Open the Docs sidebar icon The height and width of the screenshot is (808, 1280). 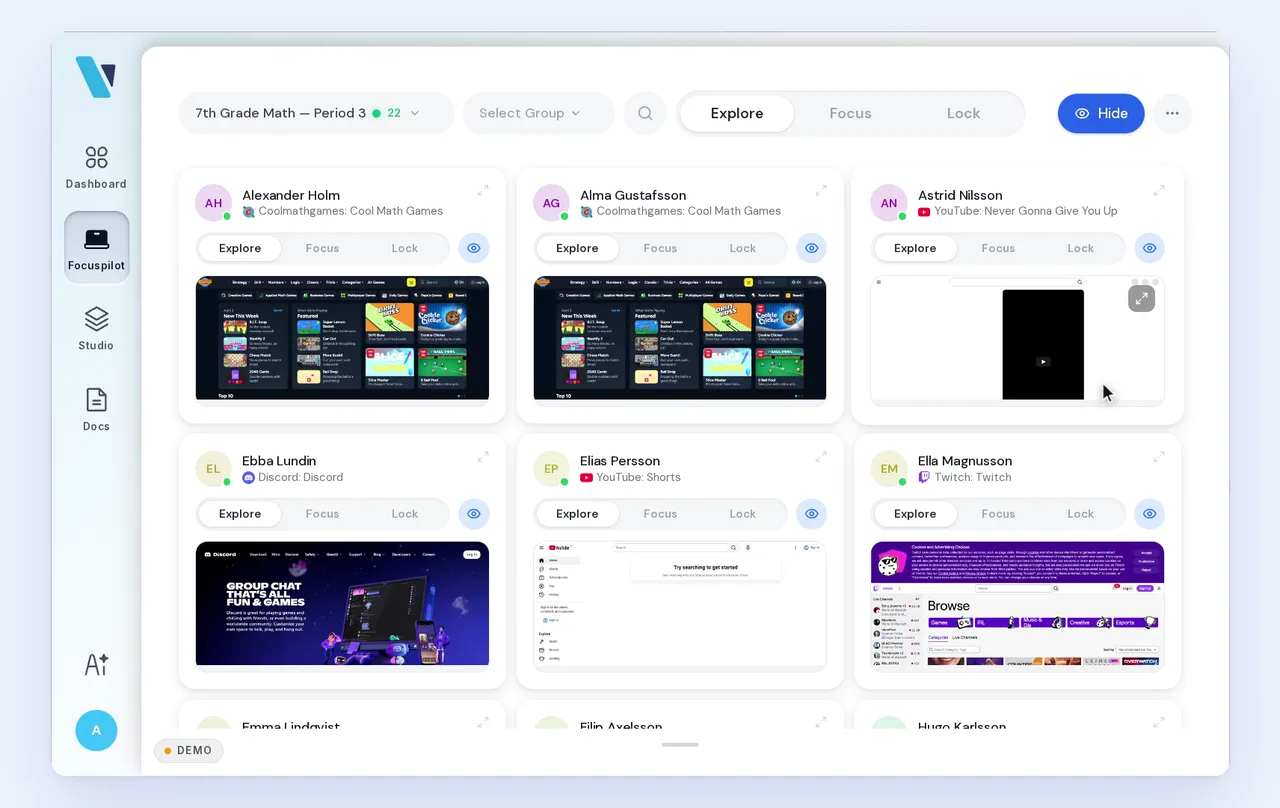(96, 409)
